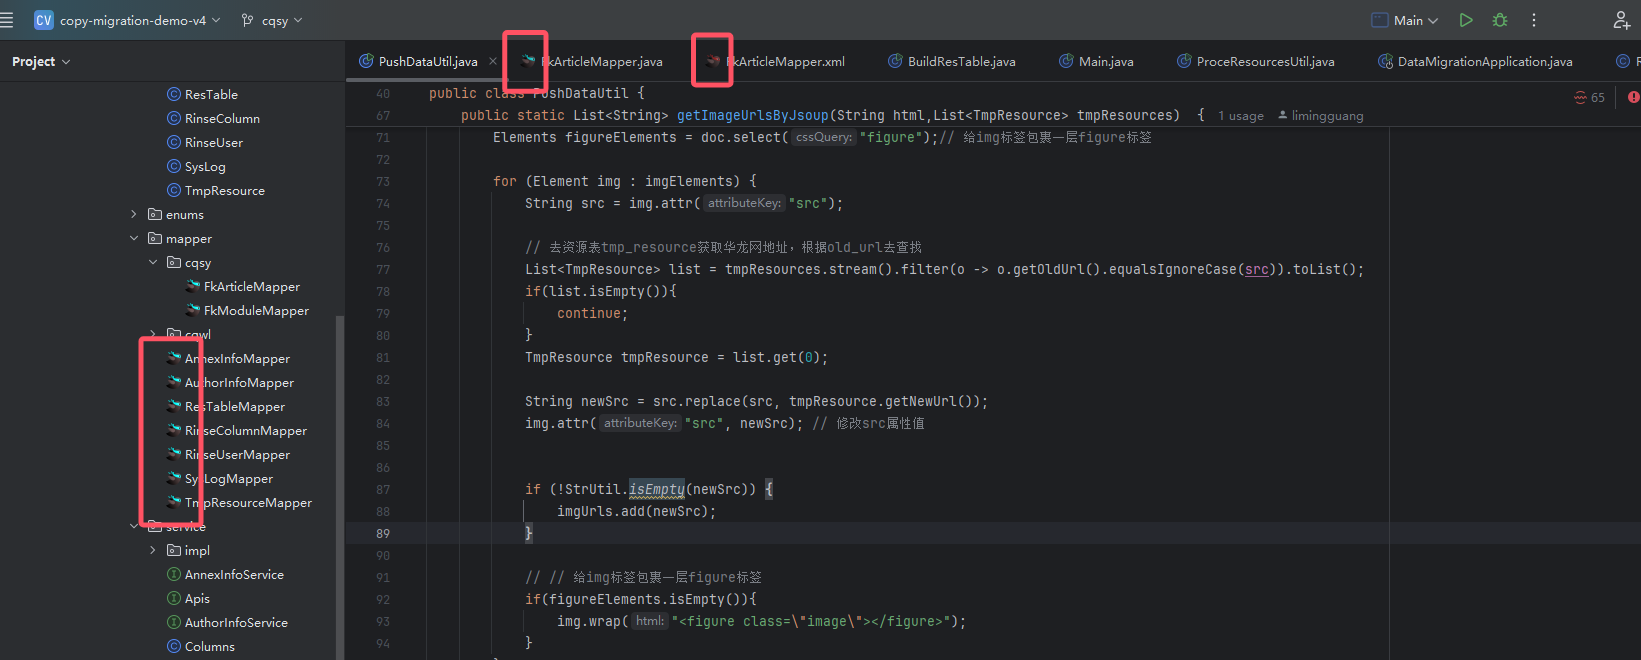Open the Project view selector dropdown
This screenshot has width=1641, height=660.
(41, 62)
